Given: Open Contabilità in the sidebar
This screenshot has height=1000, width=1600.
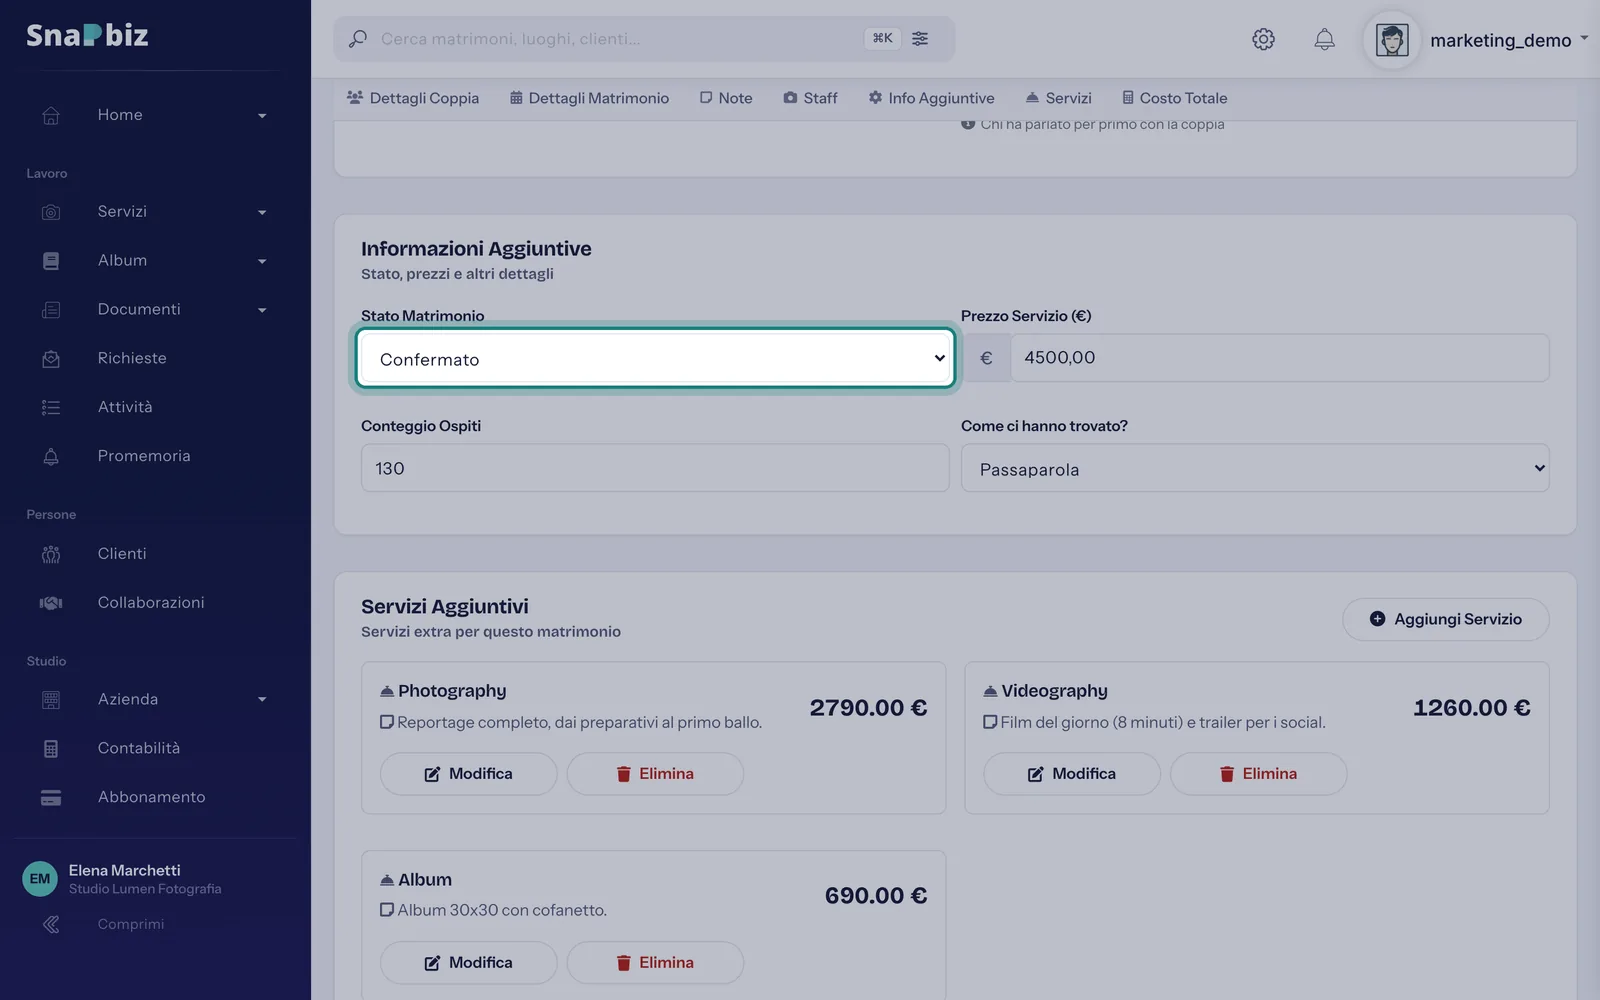Looking at the screenshot, I should click(139, 748).
